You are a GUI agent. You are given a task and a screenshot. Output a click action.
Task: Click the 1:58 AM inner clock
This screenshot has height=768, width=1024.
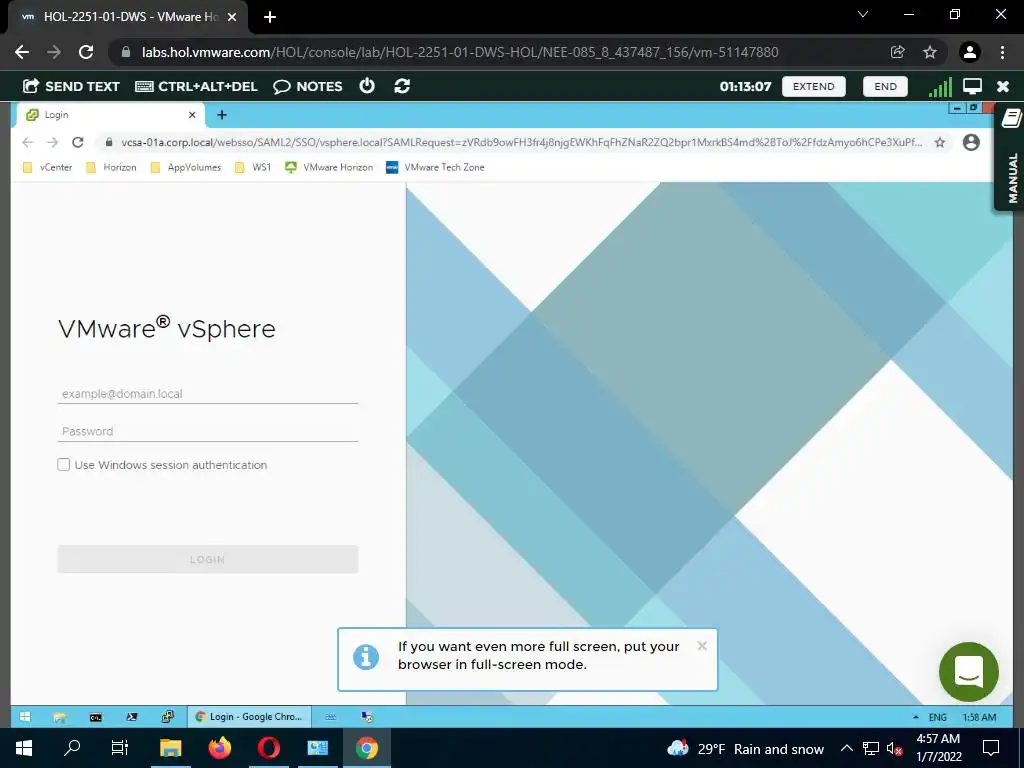[x=979, y=717]
